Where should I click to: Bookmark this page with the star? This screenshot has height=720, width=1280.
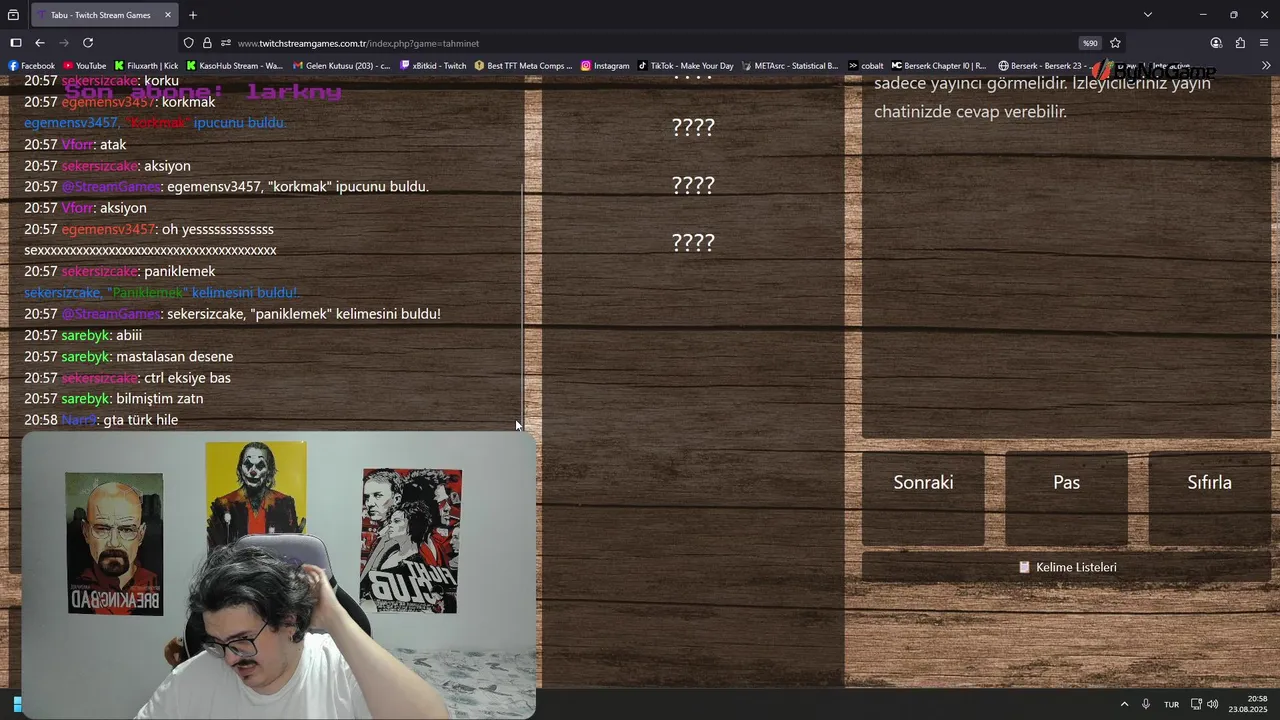1115,43
